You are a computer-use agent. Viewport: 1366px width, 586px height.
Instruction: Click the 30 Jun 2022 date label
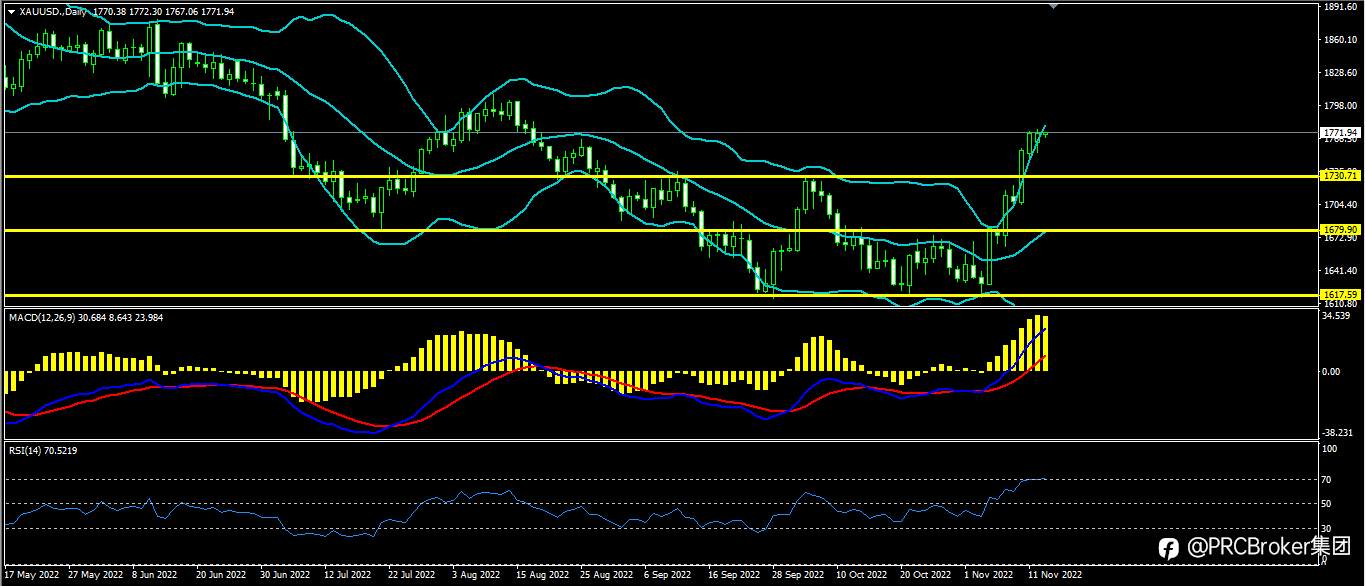(285, 575)
